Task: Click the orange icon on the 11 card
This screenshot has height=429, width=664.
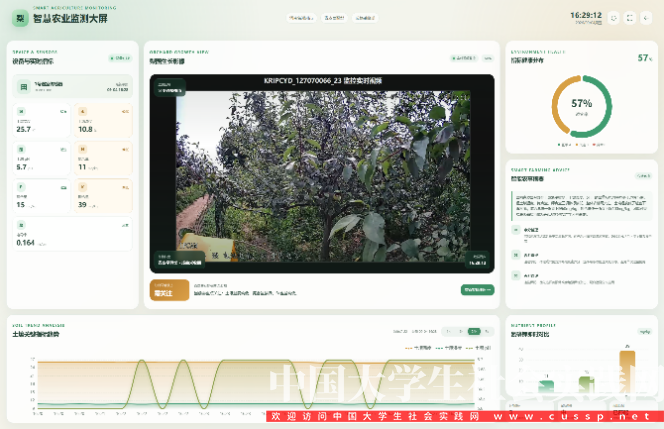Action: coord(83,149)
